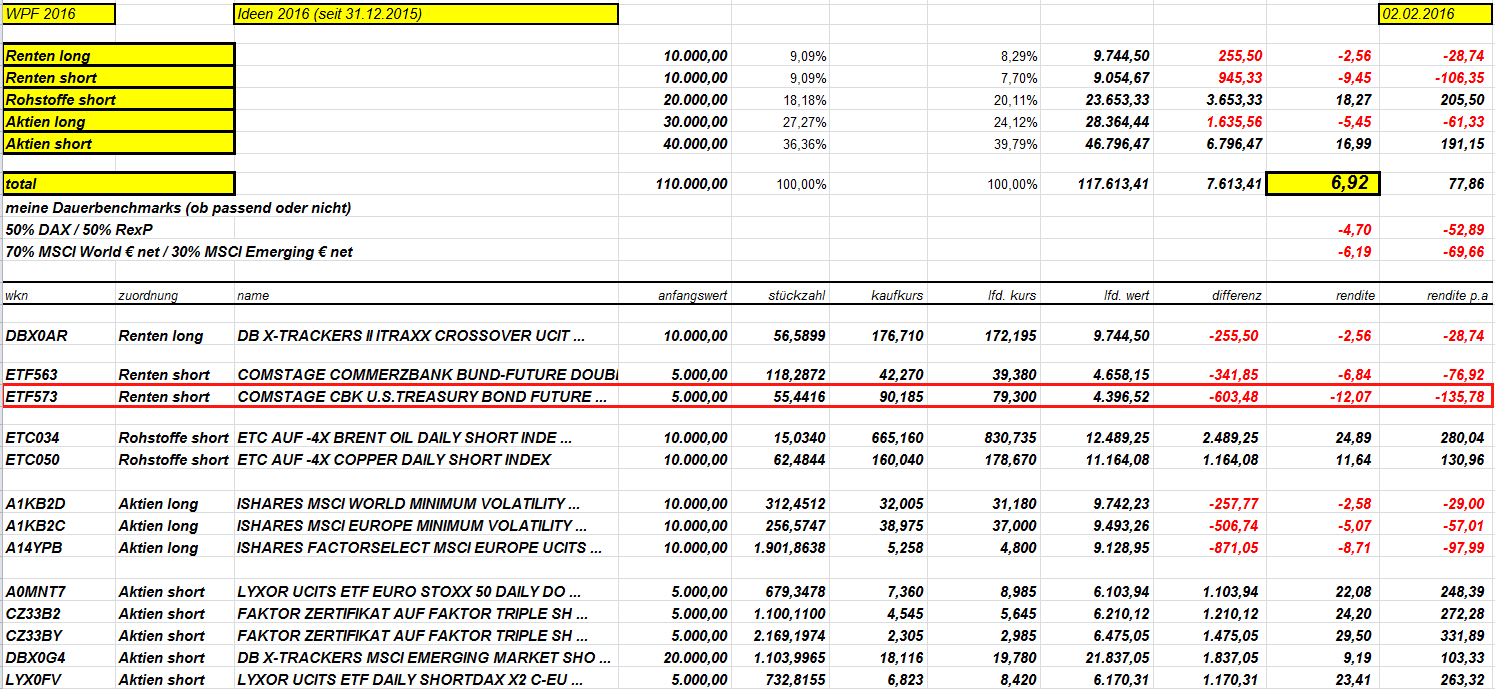Select the 'lfd. wert' column header
Screen dimensions: 1495x689
[1127, 296]
